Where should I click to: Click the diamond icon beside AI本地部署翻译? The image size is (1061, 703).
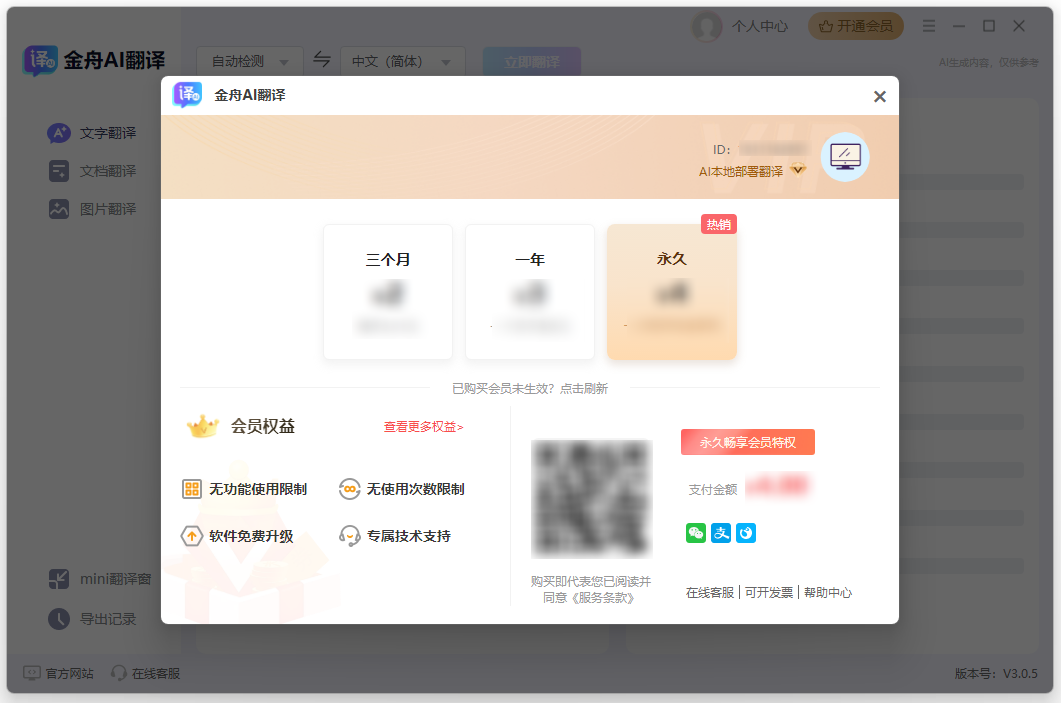click(x=798, y=170)
